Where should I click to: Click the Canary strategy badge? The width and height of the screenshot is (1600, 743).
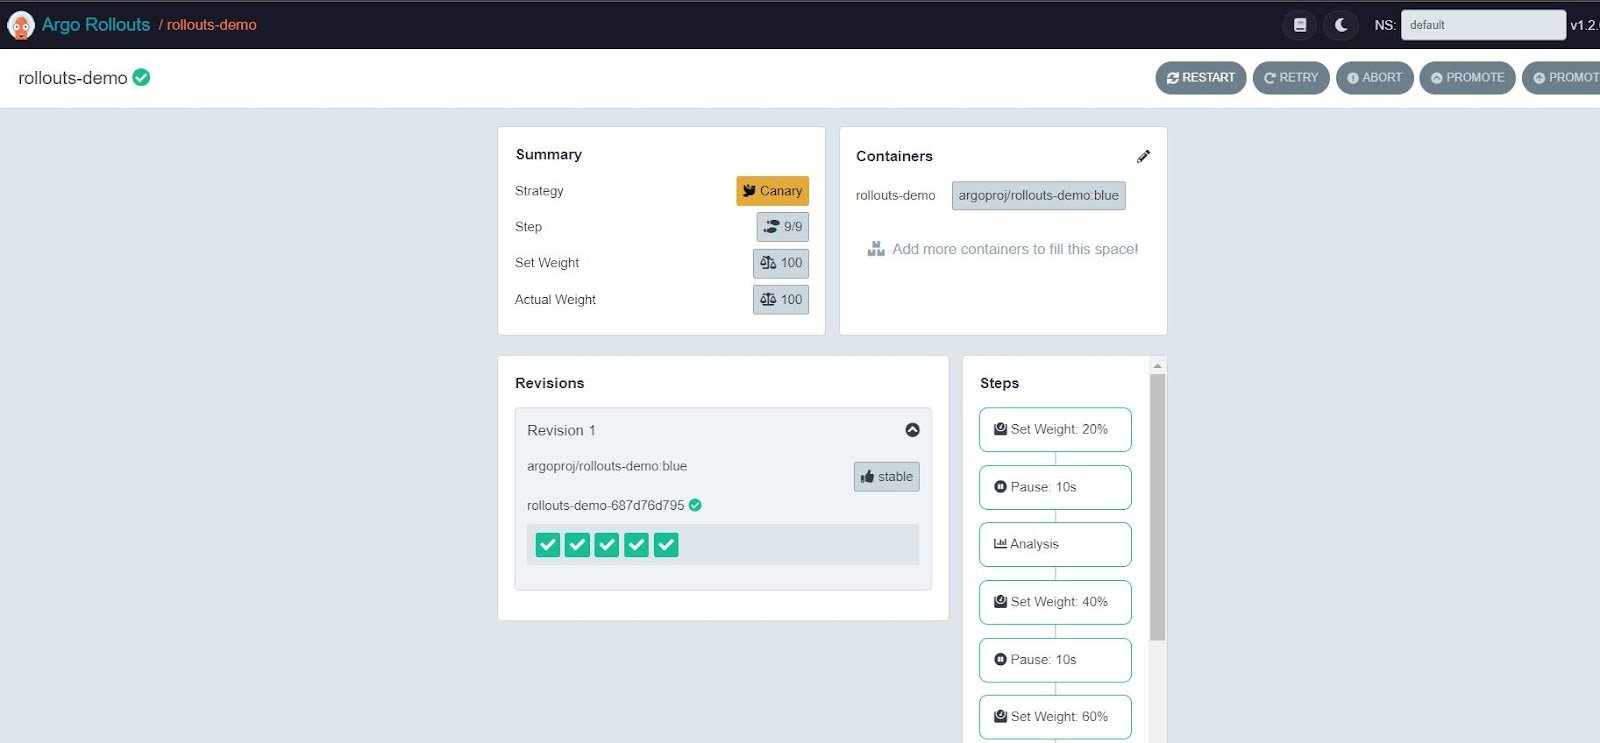pyautogui.click(x=772, y=191)
